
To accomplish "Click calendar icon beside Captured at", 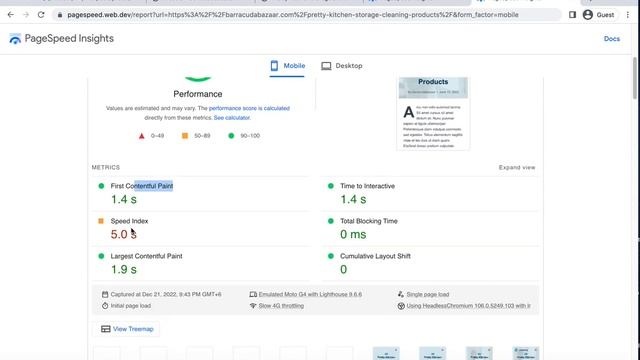I will click(105, 294).
